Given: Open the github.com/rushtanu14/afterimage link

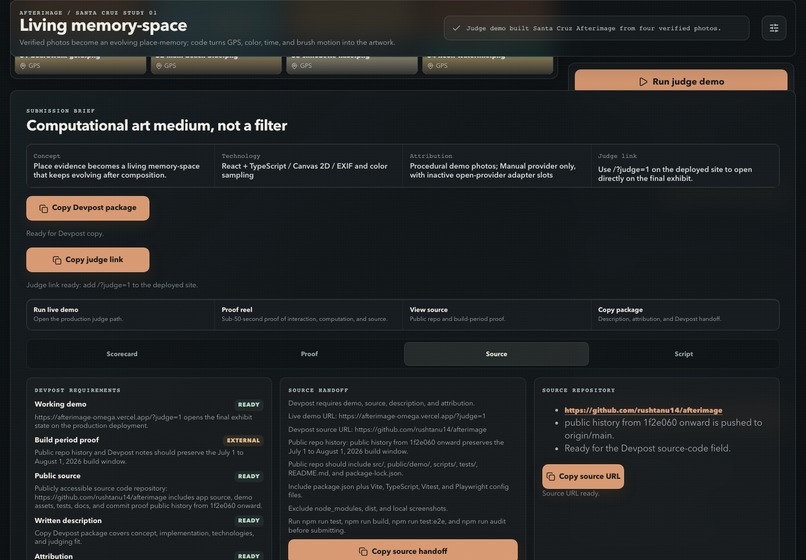Looking at the screenshot, I should tap(643, 410).
